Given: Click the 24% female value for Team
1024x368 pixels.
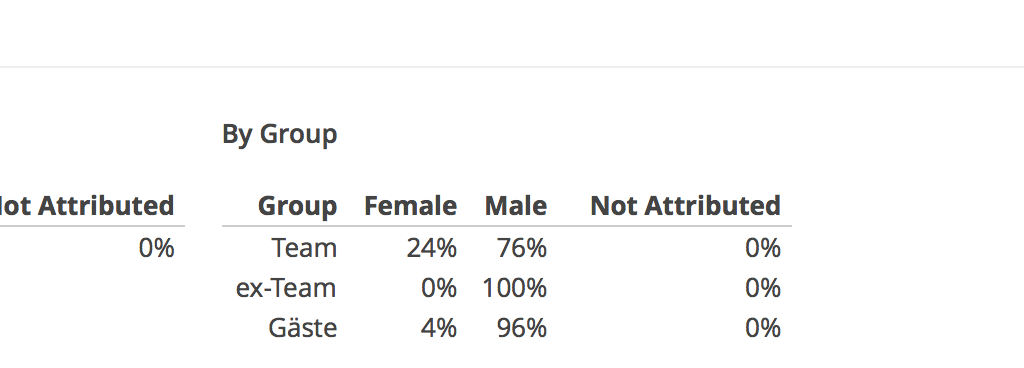Looking at the screenshot, I should coord(432,249).
